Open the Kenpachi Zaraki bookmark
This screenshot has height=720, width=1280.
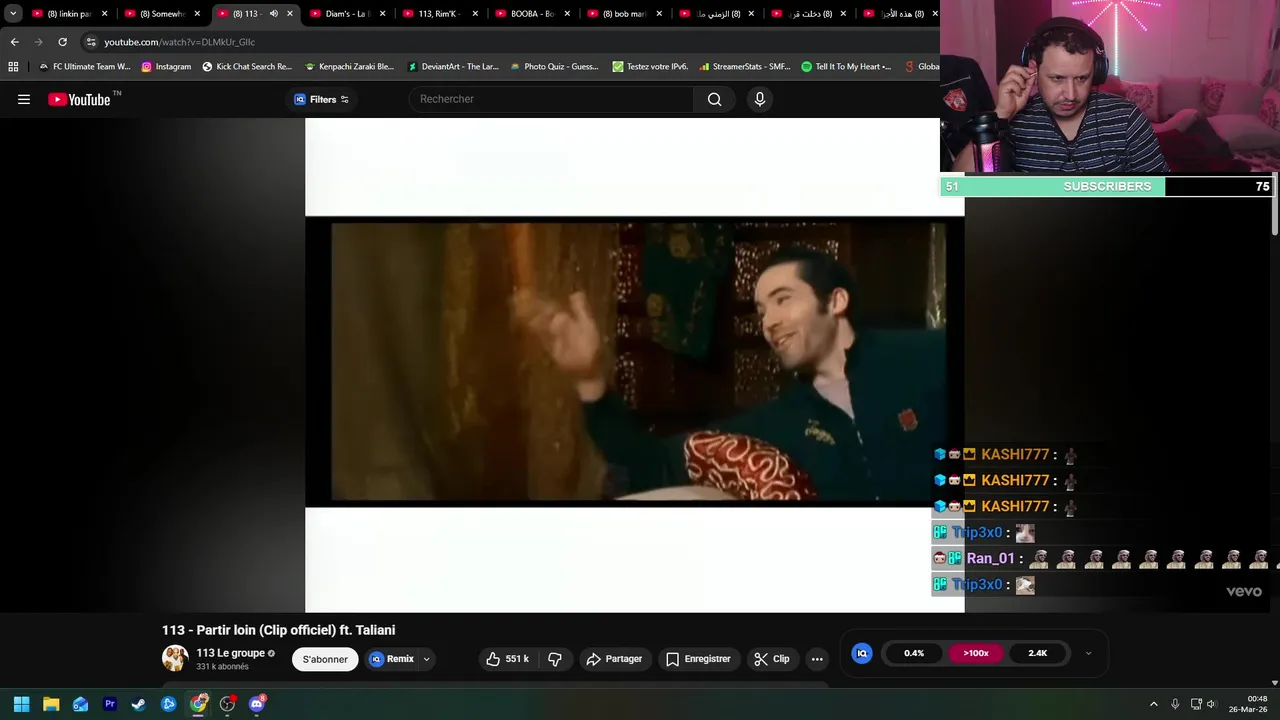pos(349,67)
